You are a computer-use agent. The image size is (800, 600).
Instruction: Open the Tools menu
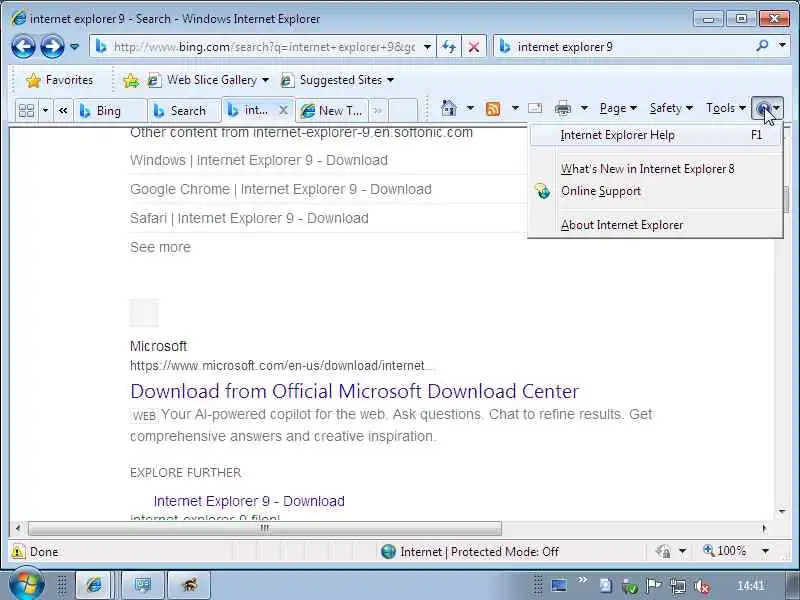click(x=726, y=108)
